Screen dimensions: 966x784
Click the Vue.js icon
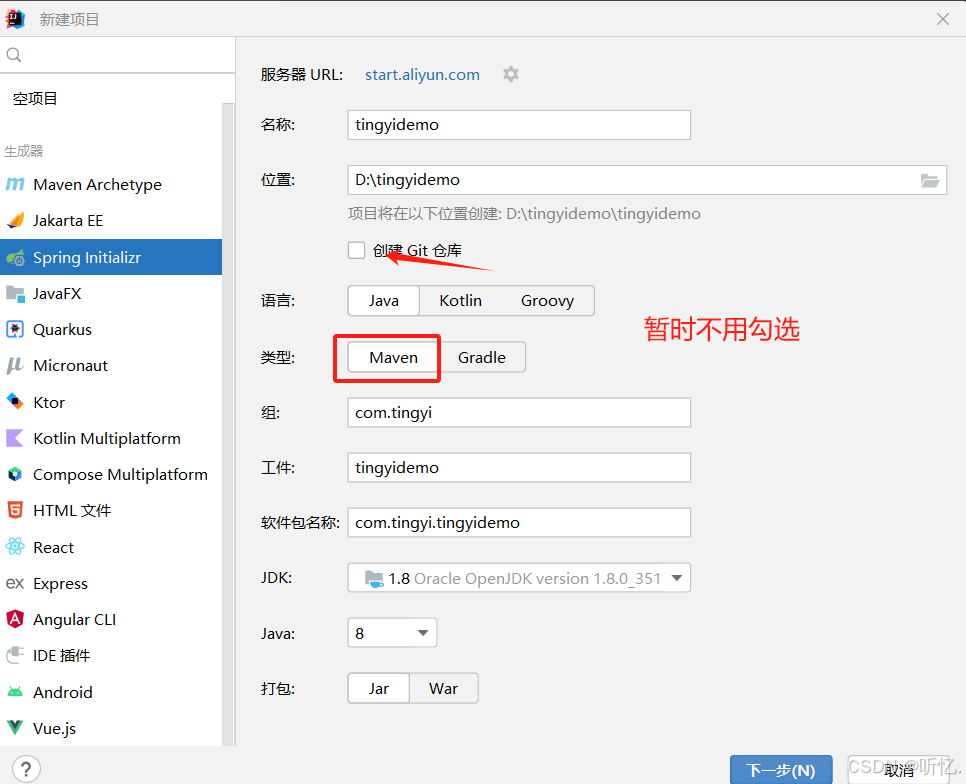(15, 728)
